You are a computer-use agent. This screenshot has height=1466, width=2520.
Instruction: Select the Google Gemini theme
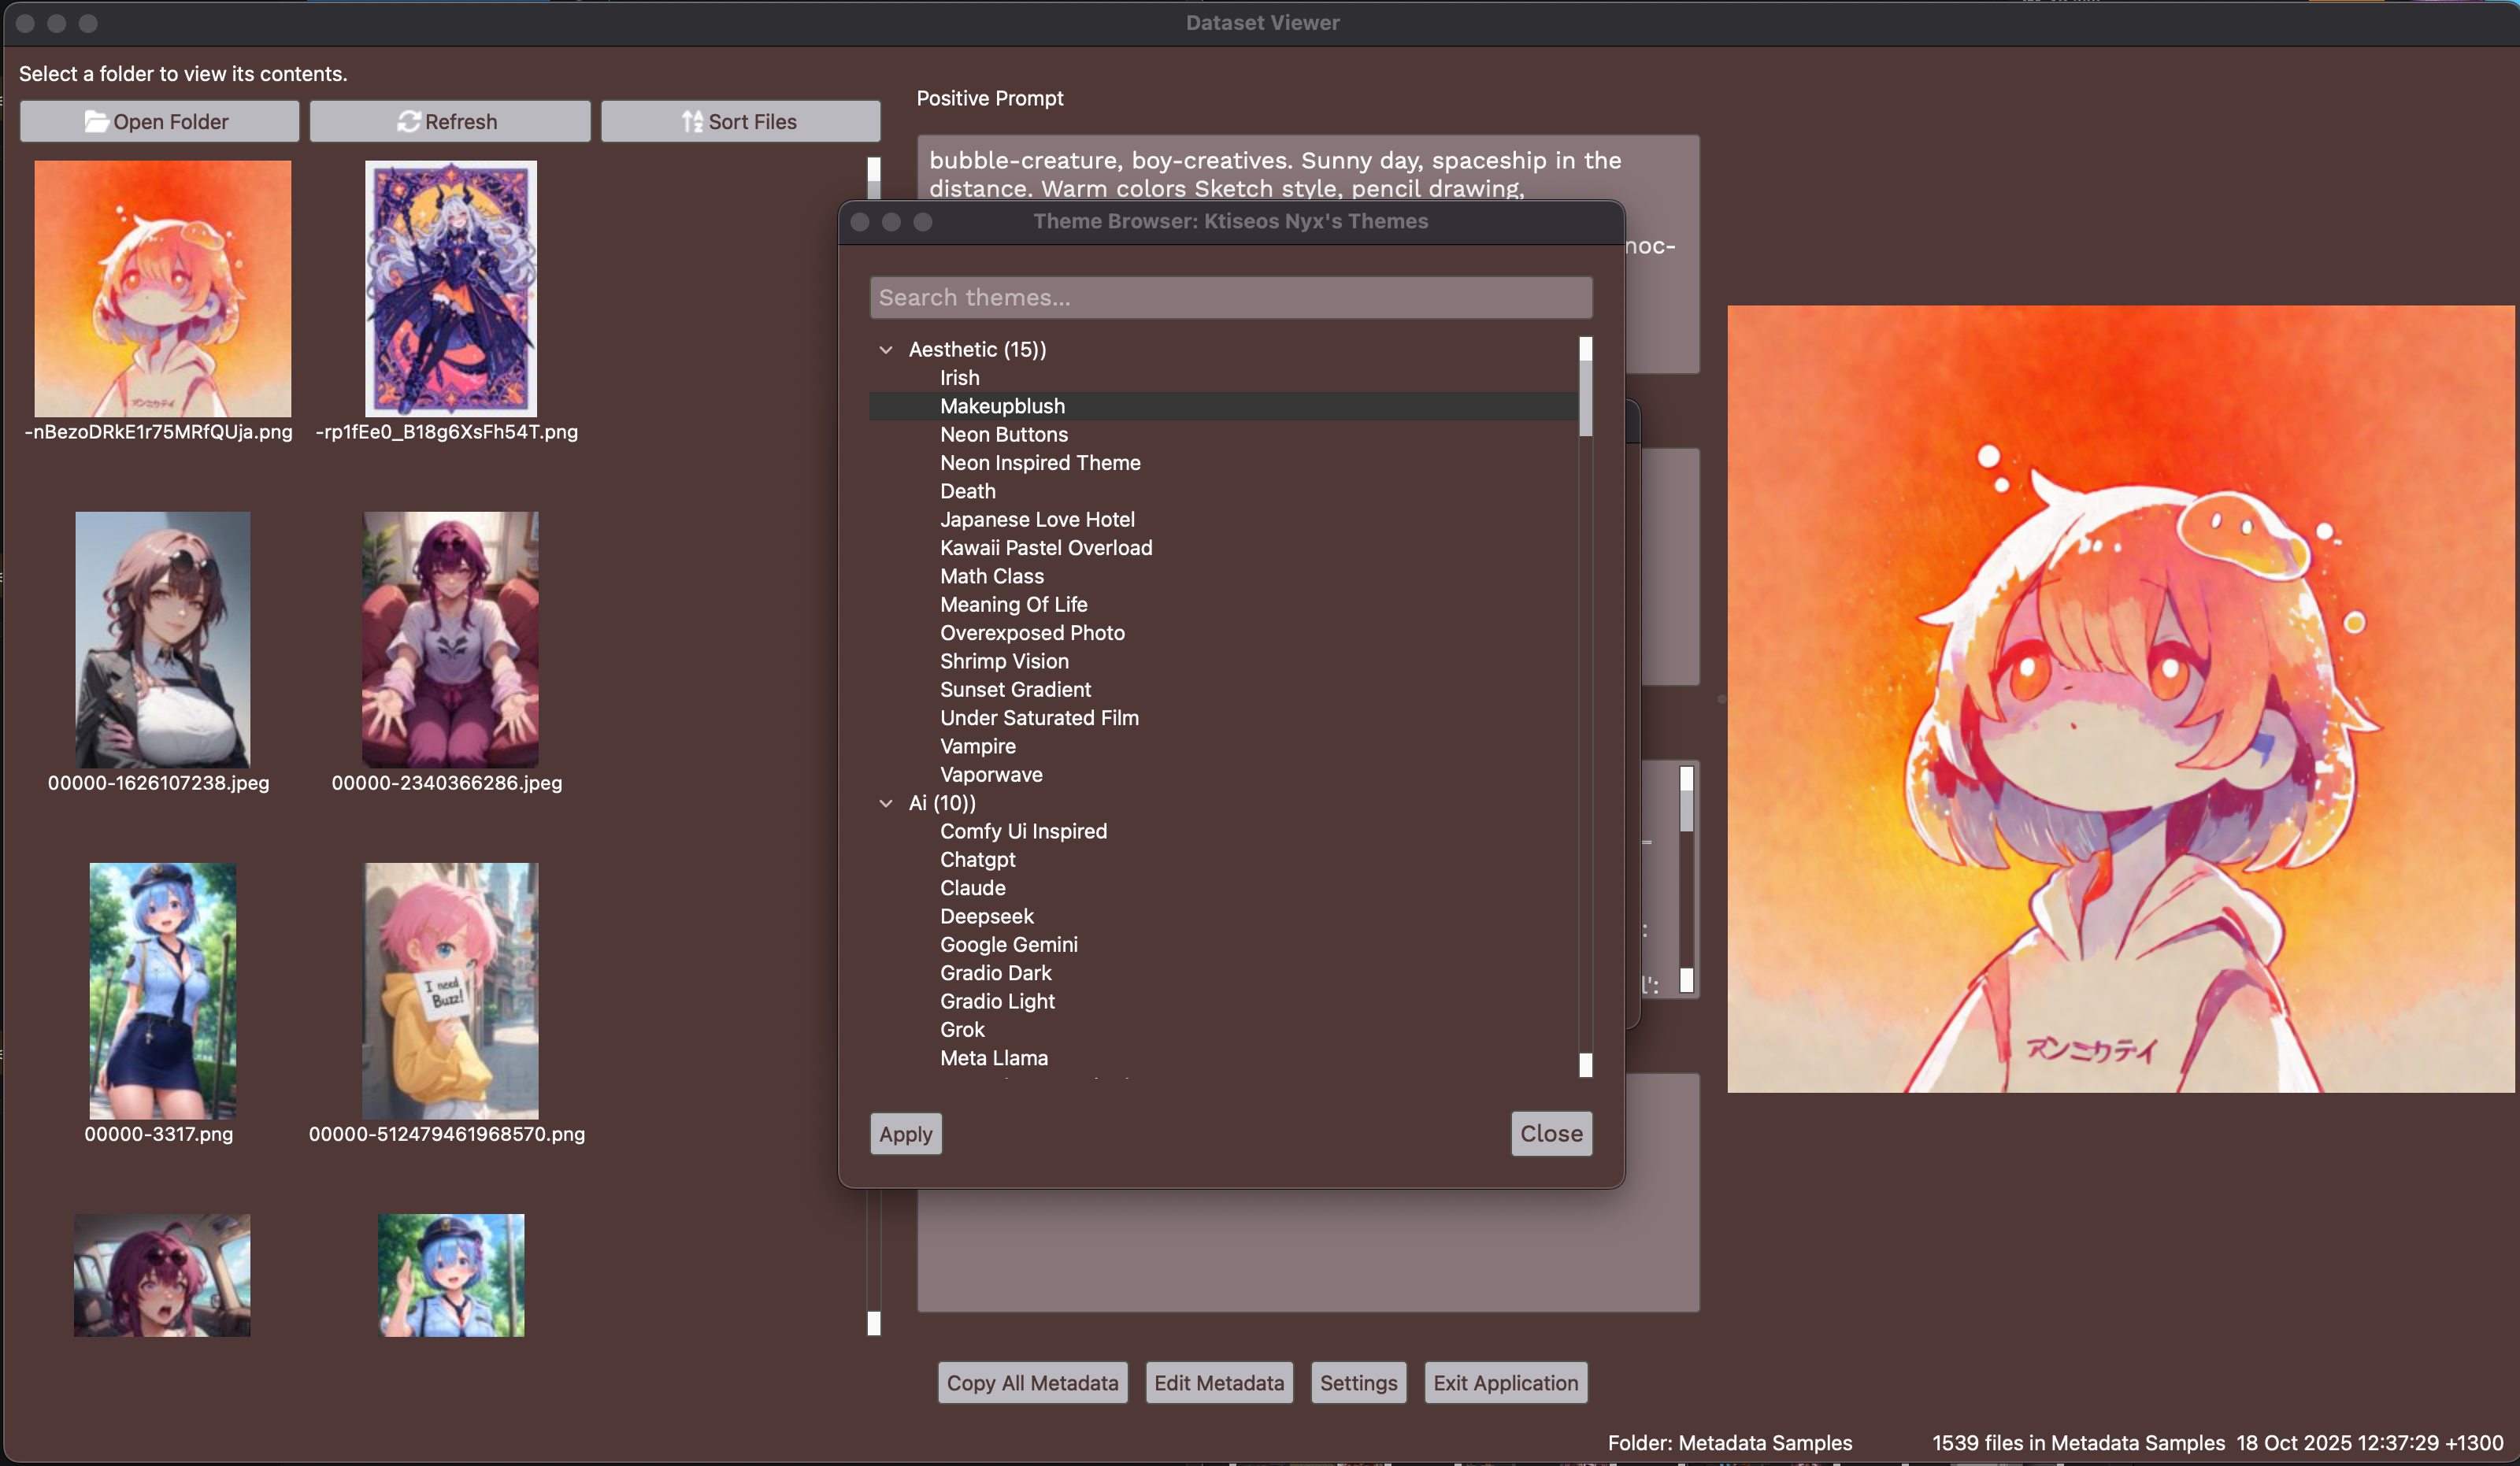pyautogui.click(x=1008, y=944)
